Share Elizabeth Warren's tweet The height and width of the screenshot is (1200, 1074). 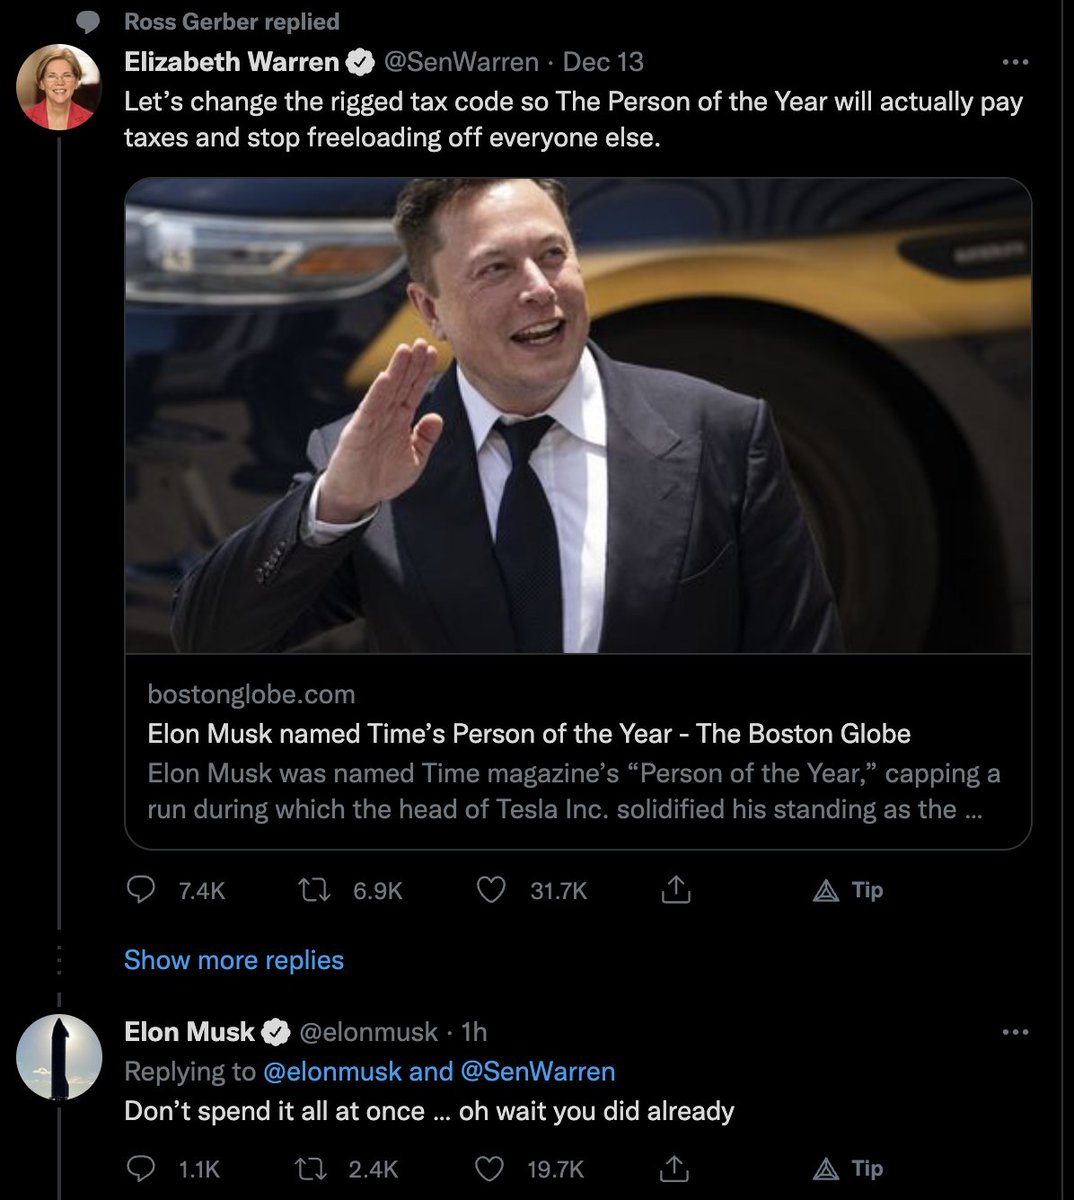pyautogui.click(x=676, y=890)
